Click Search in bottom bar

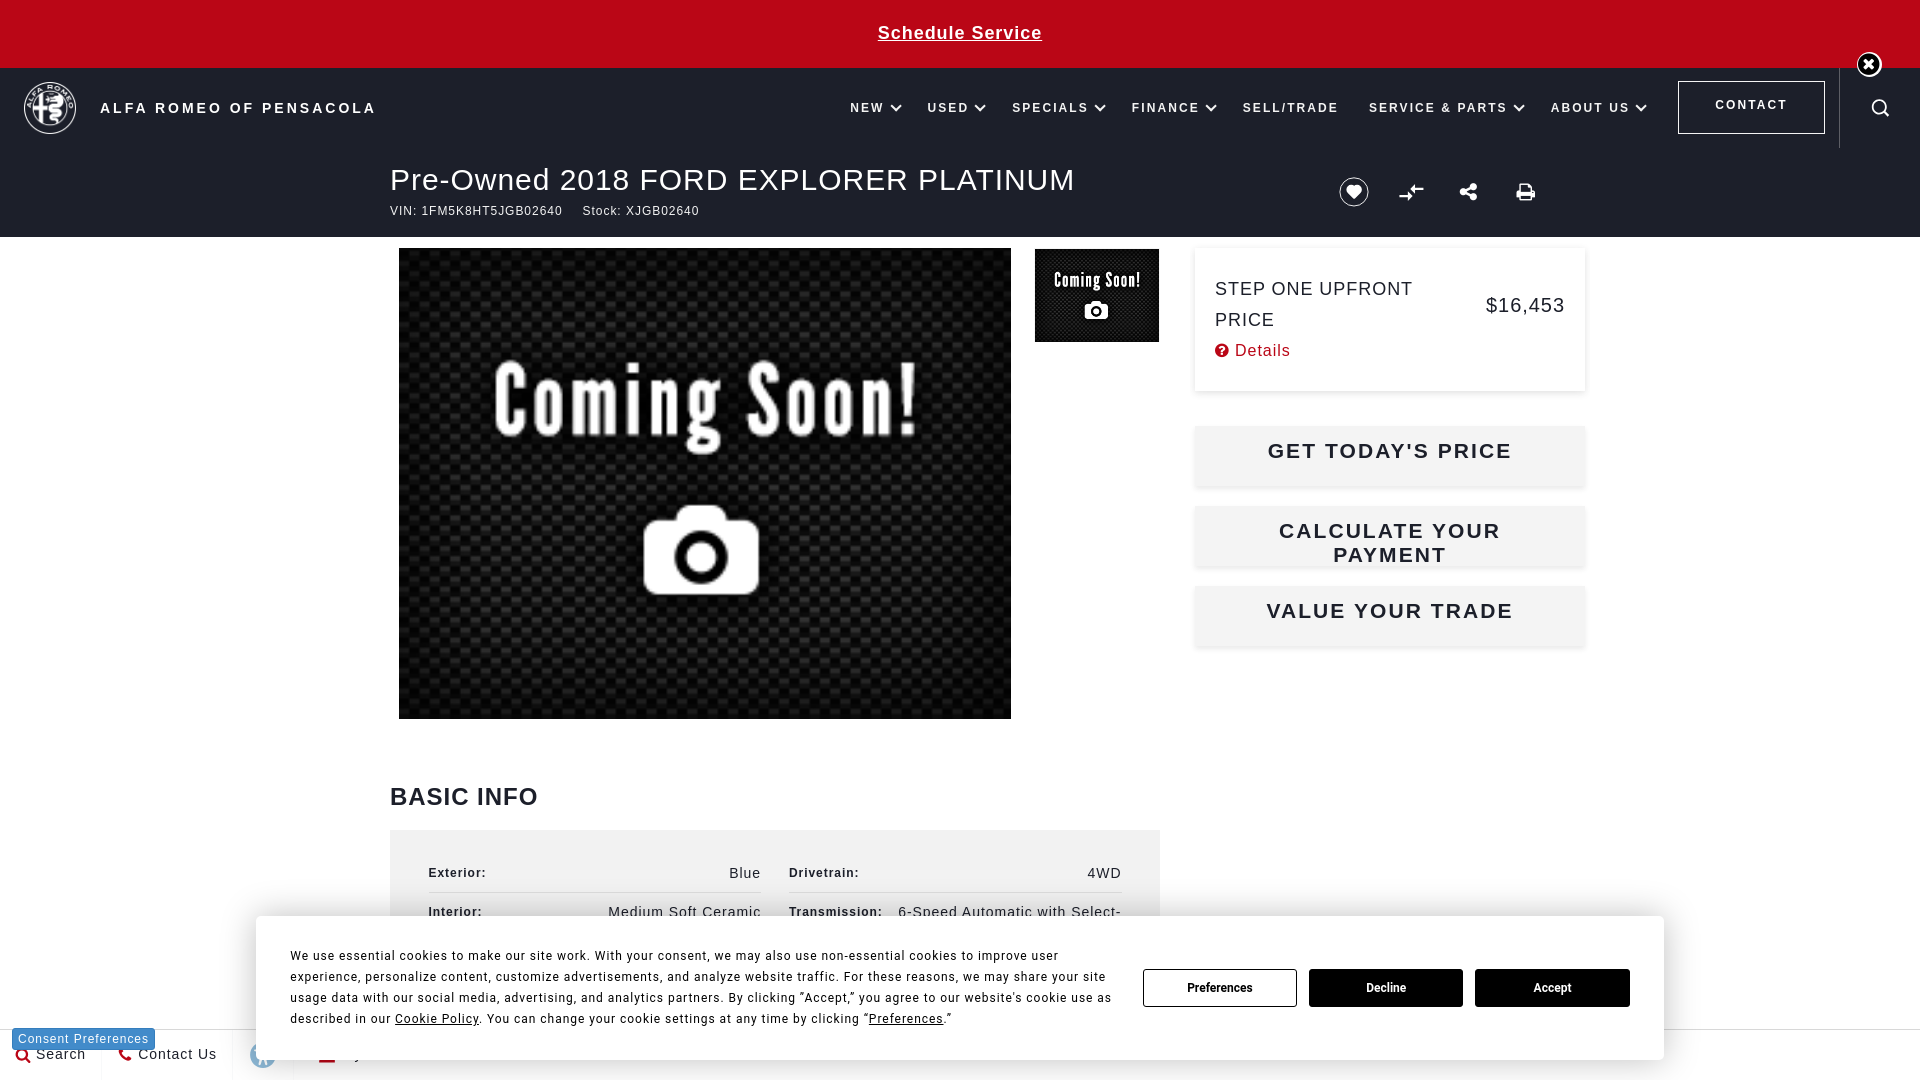50,1055
